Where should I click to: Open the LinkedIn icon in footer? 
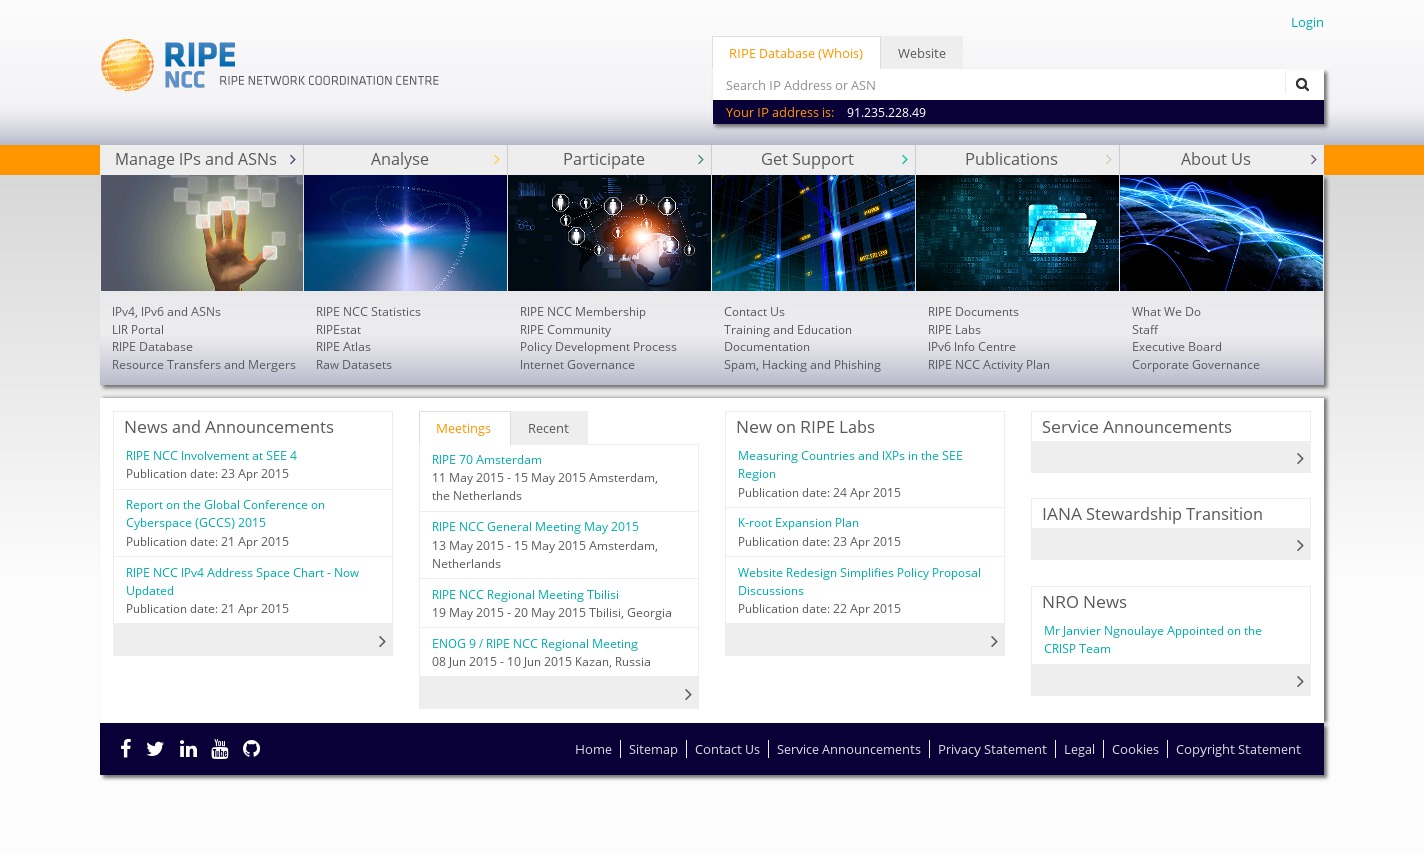click(188, 749)
